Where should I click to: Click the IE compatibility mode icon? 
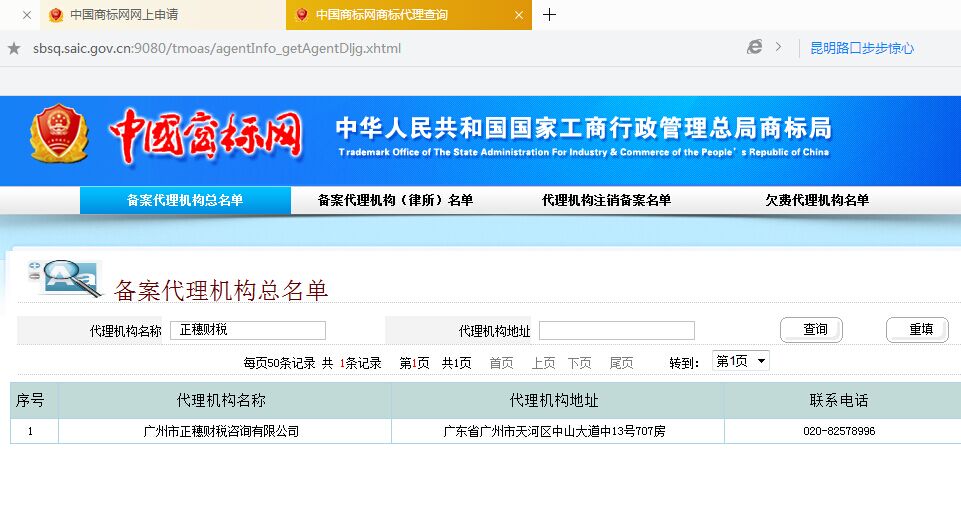755,47
